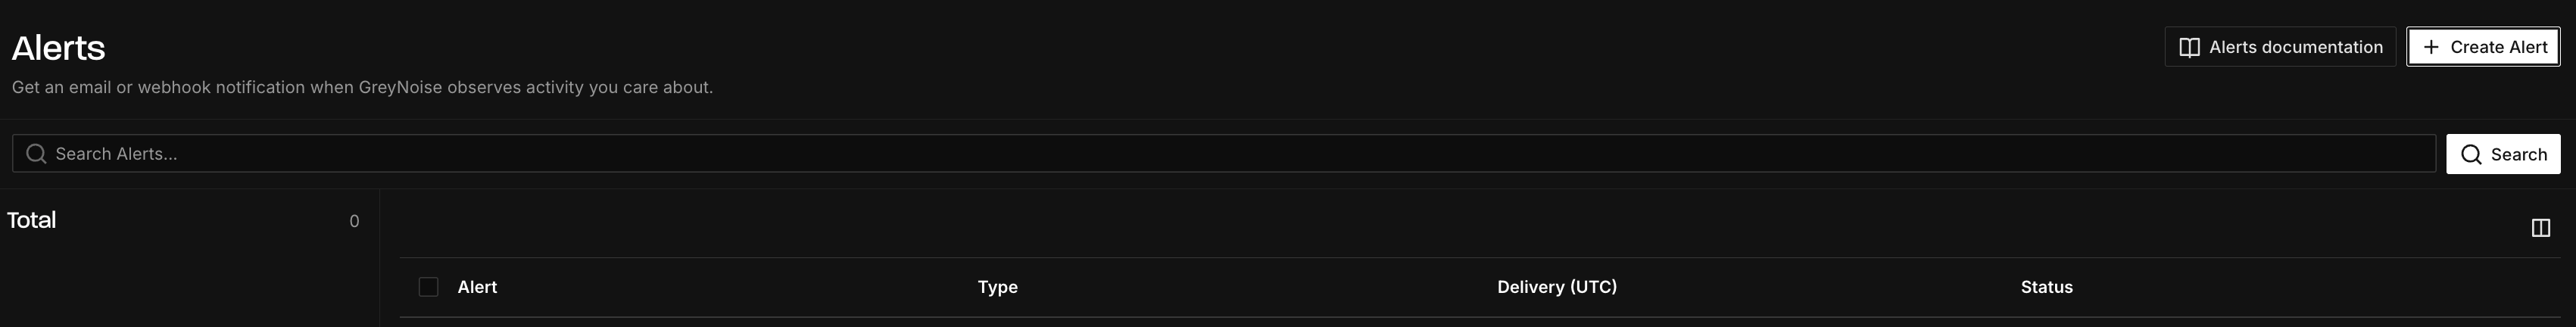Tick the select-all checkbox beside Alert header
Screen dimensions: 2576x327
[x=428, y=287]
